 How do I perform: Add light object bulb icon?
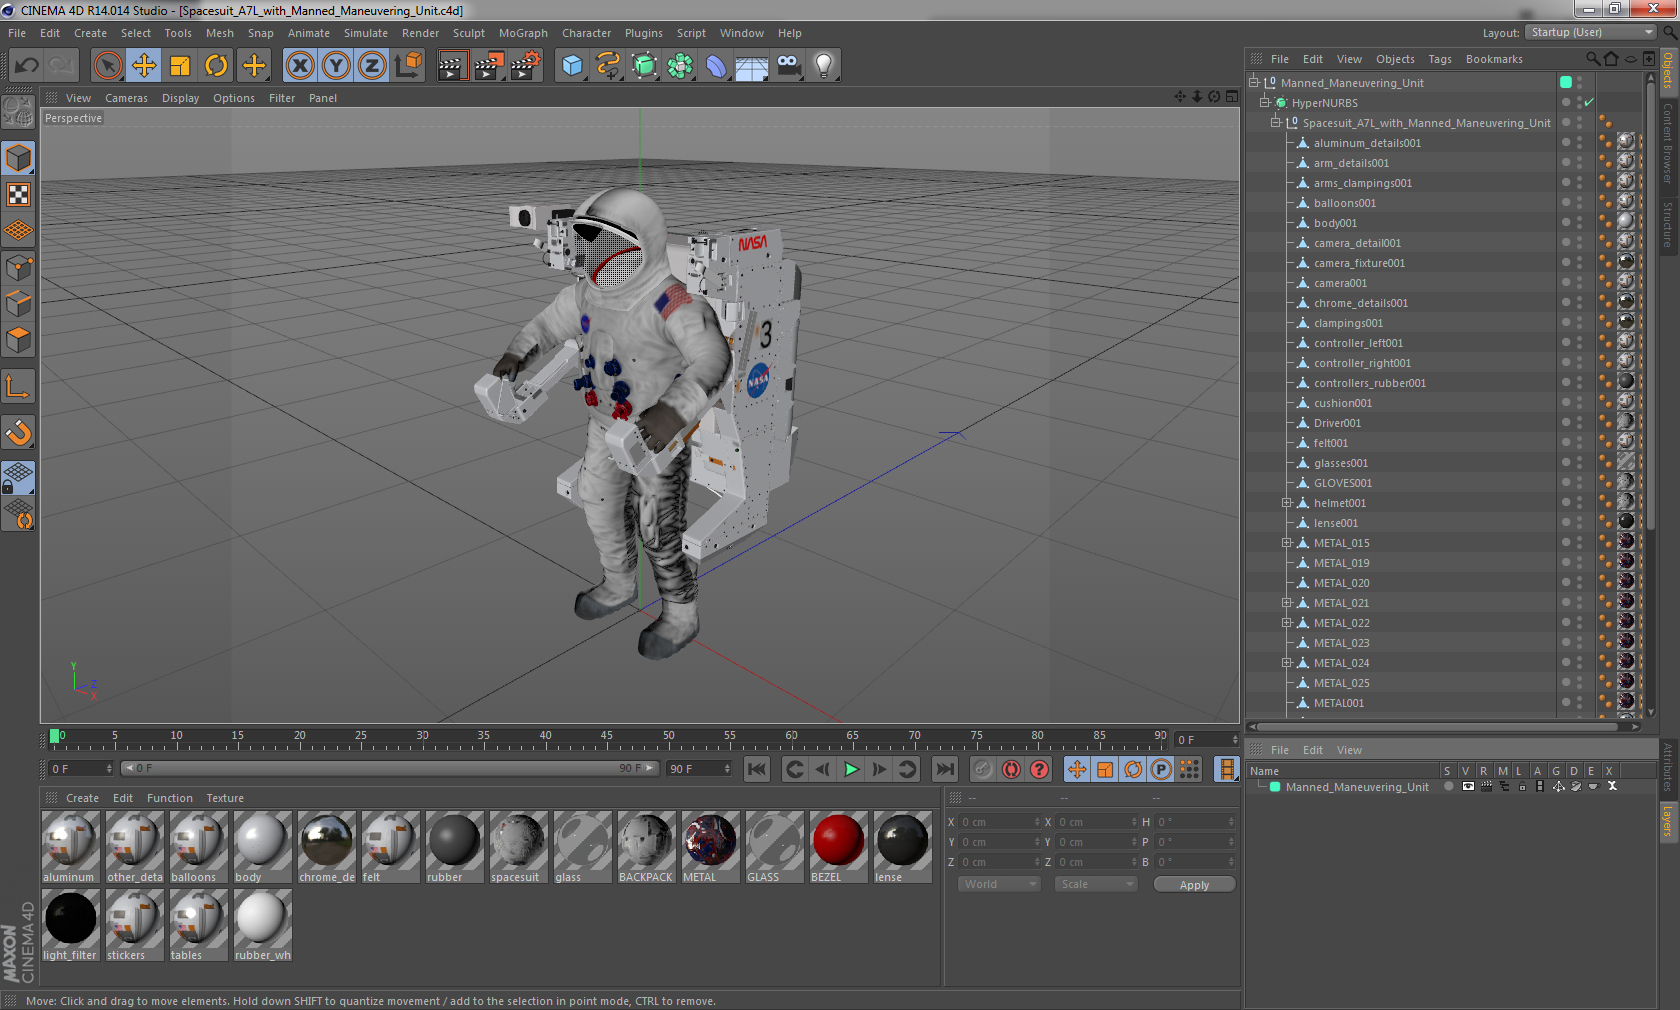coord(824,66)
